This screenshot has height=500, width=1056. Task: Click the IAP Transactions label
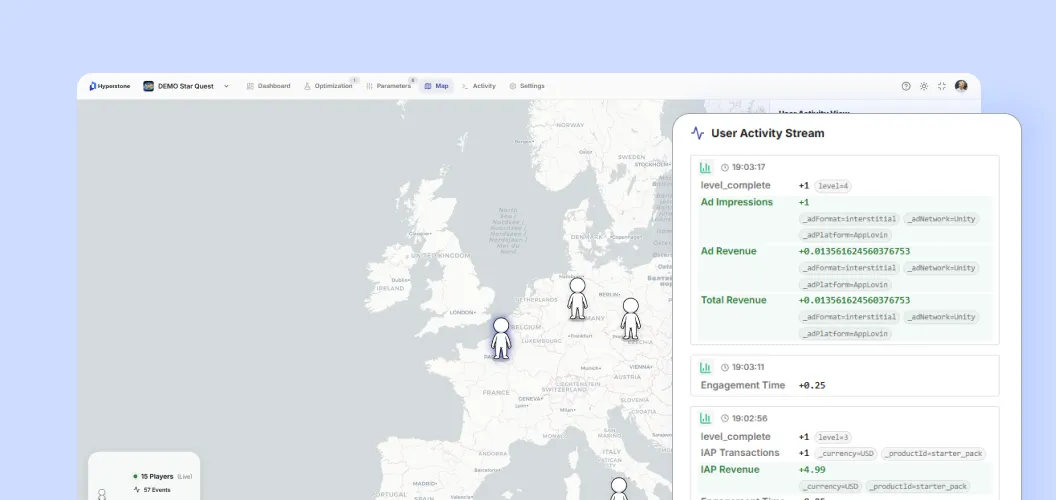739,453
